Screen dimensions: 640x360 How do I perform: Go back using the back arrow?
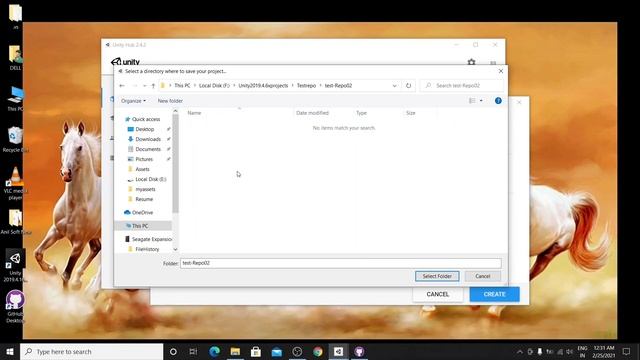[122, 86]
